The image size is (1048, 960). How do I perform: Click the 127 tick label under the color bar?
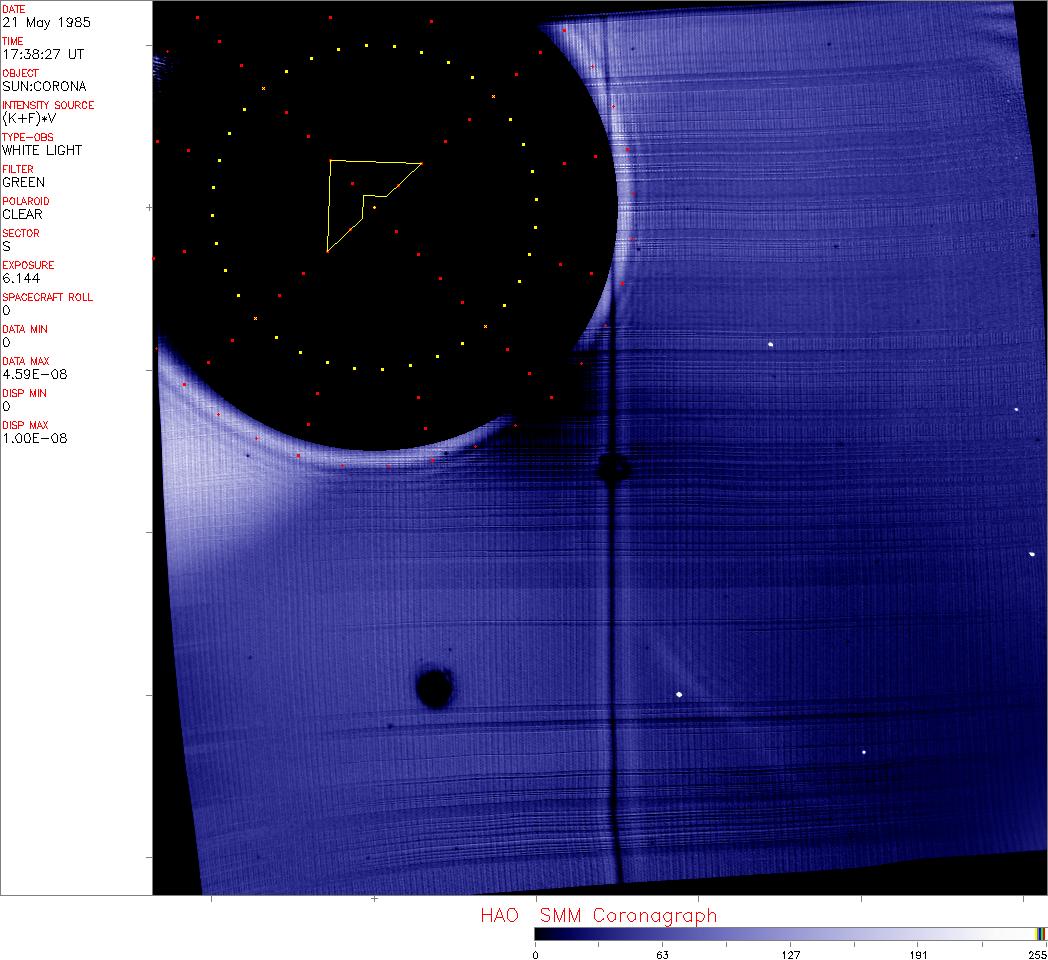(x=790, y=954)
